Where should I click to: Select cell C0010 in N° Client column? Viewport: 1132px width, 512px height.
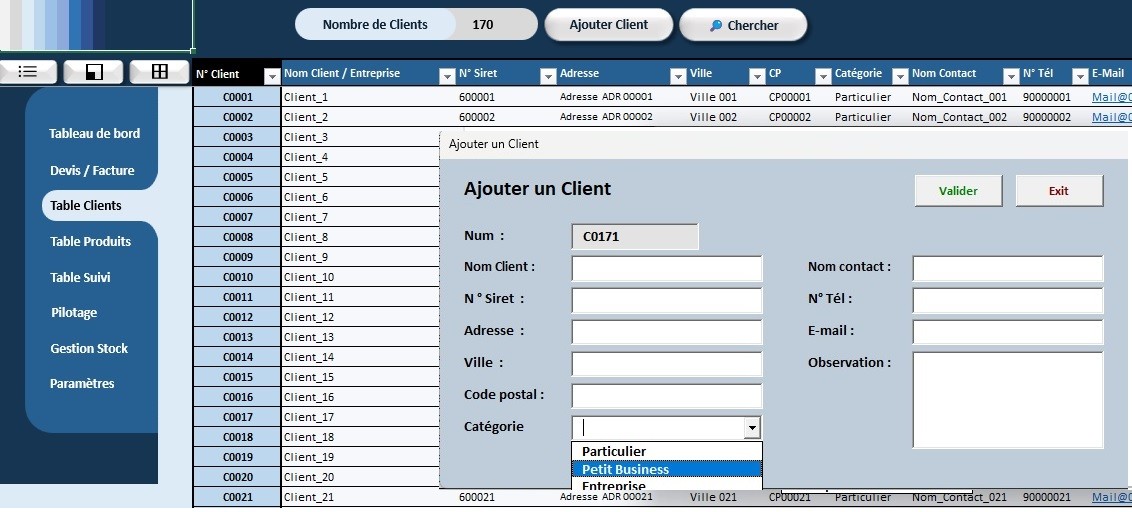(238, 277)
